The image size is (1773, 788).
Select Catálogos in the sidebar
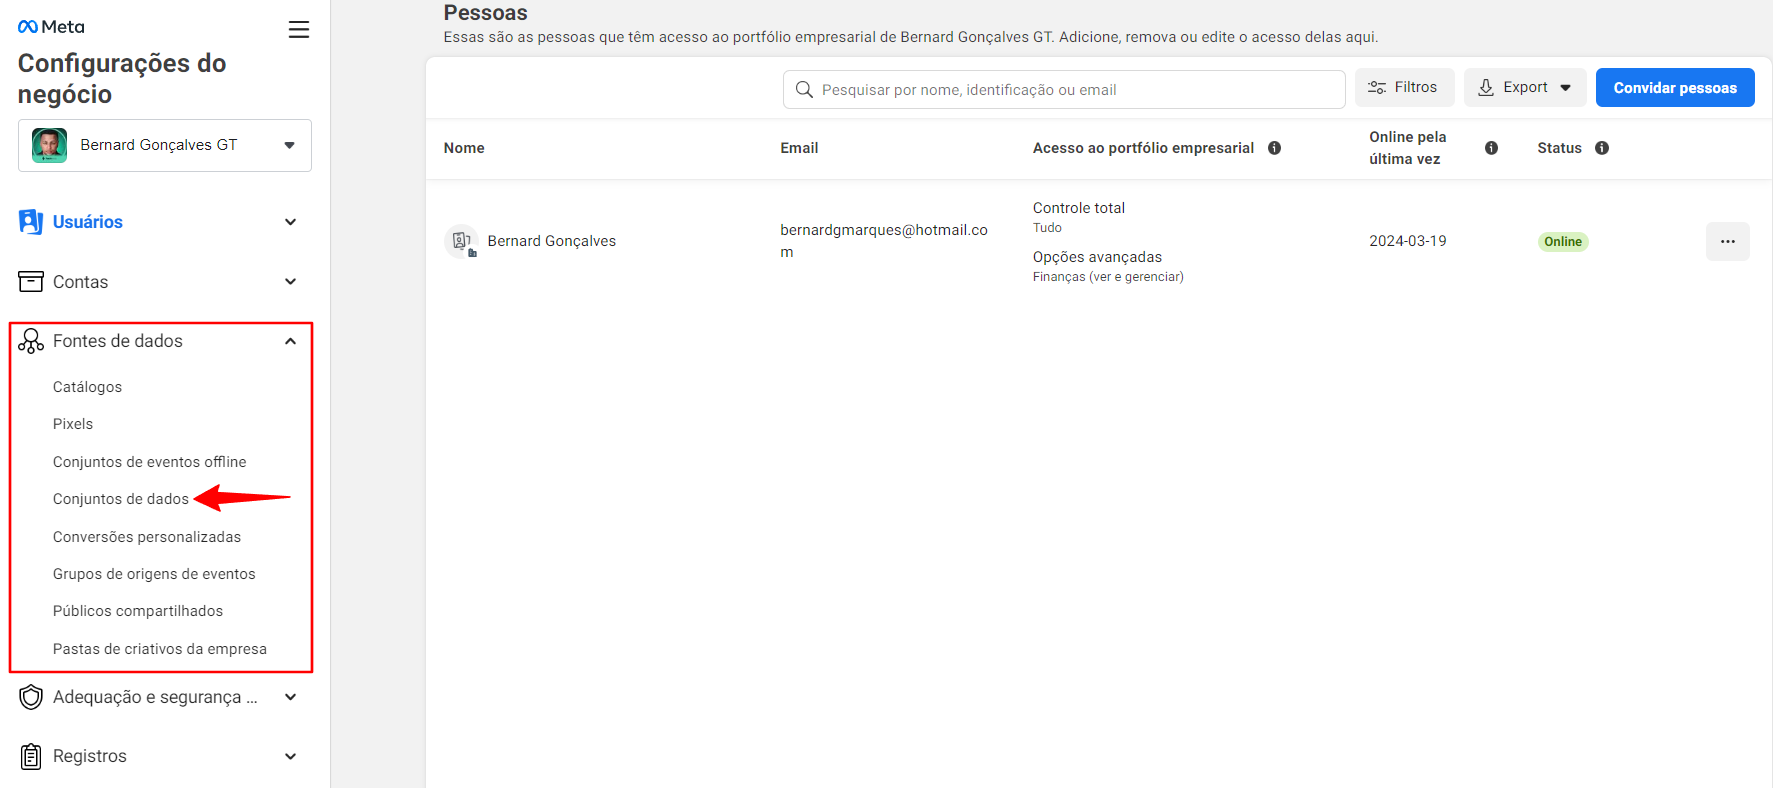tap(87, 387)
